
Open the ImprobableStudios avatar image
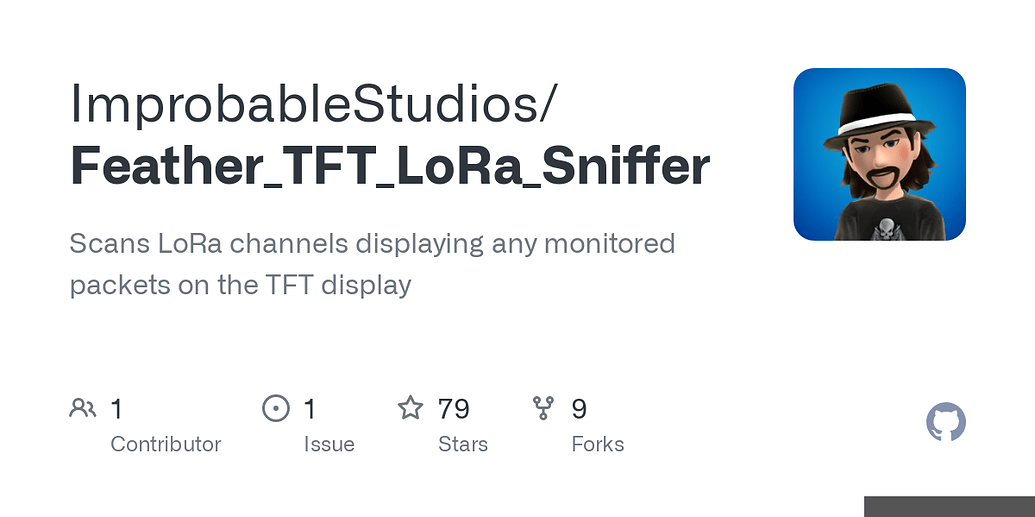[879, 155]
